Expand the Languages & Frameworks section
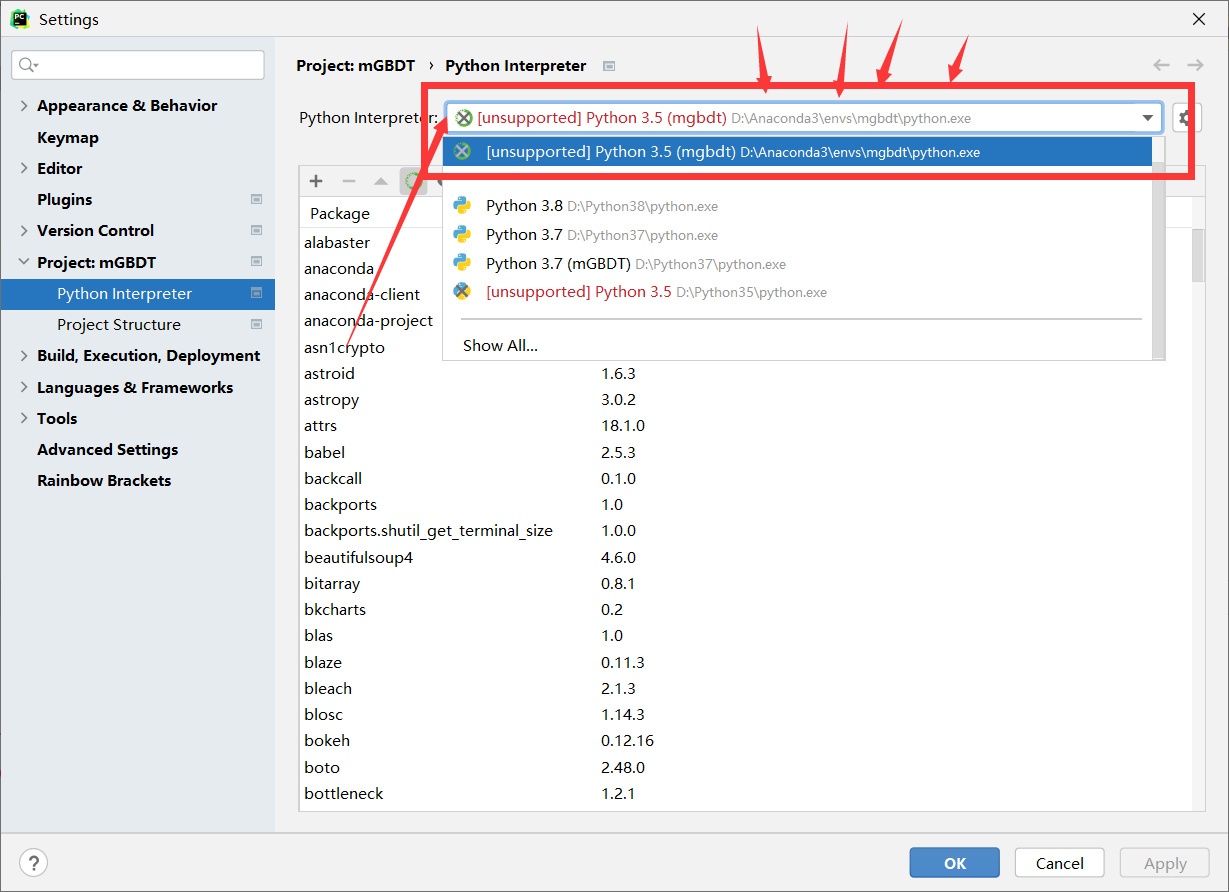 [24, 387]
